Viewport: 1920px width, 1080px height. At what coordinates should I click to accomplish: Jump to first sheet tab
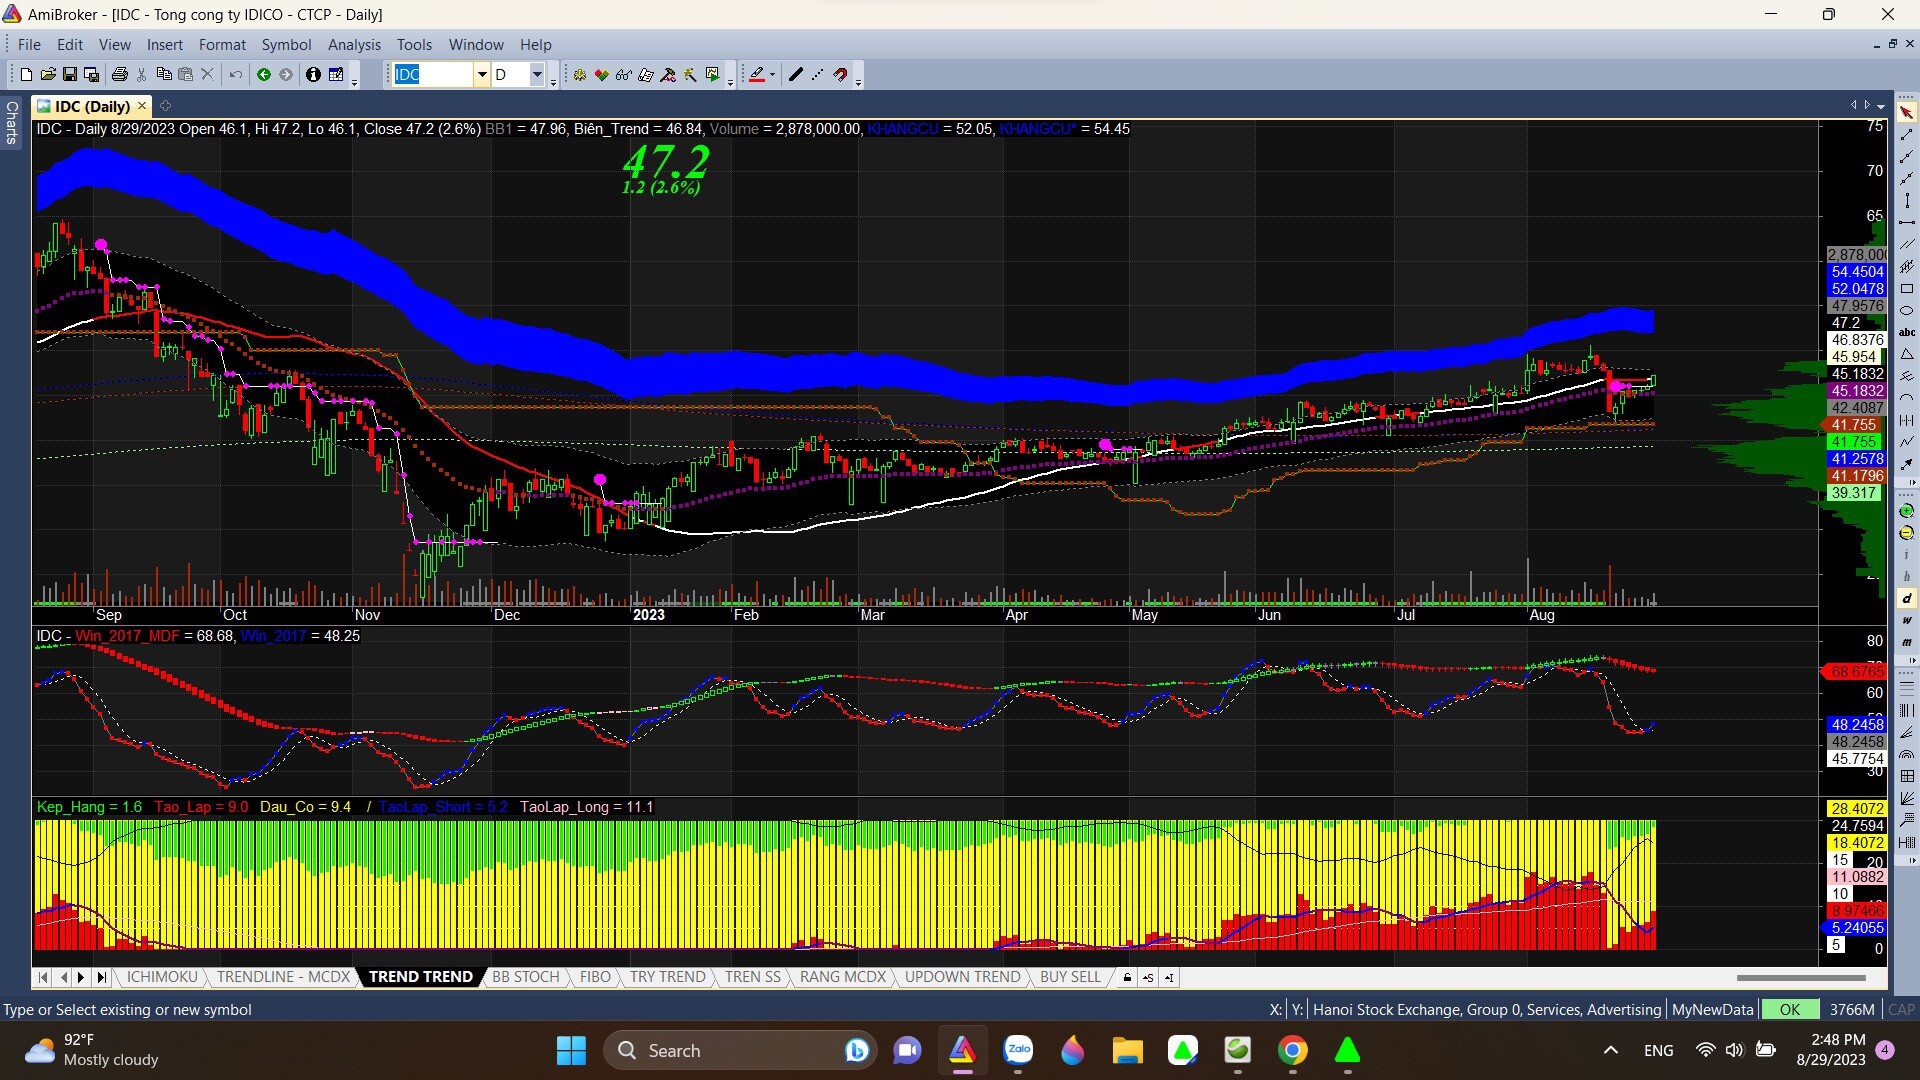coord(43,977)
